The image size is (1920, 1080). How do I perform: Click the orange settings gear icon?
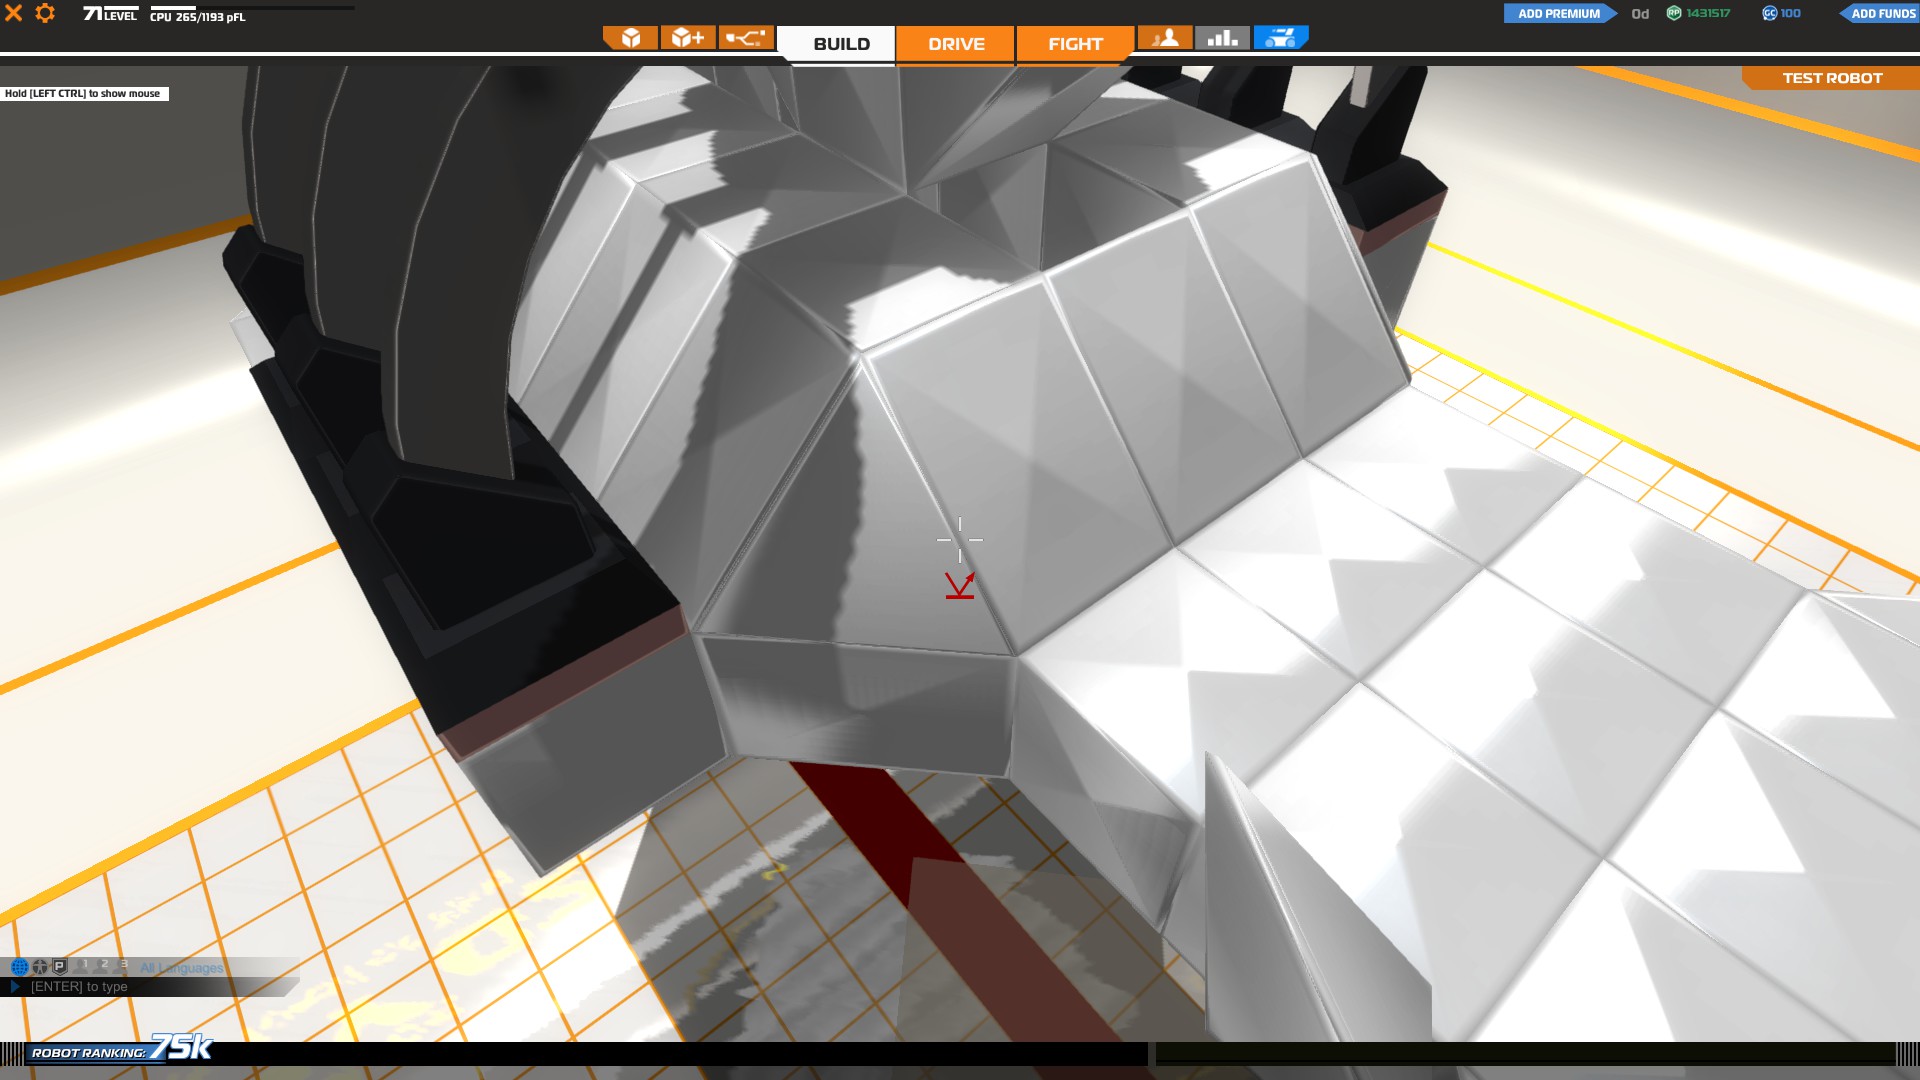pyautogui.click(x=45, y=13)
